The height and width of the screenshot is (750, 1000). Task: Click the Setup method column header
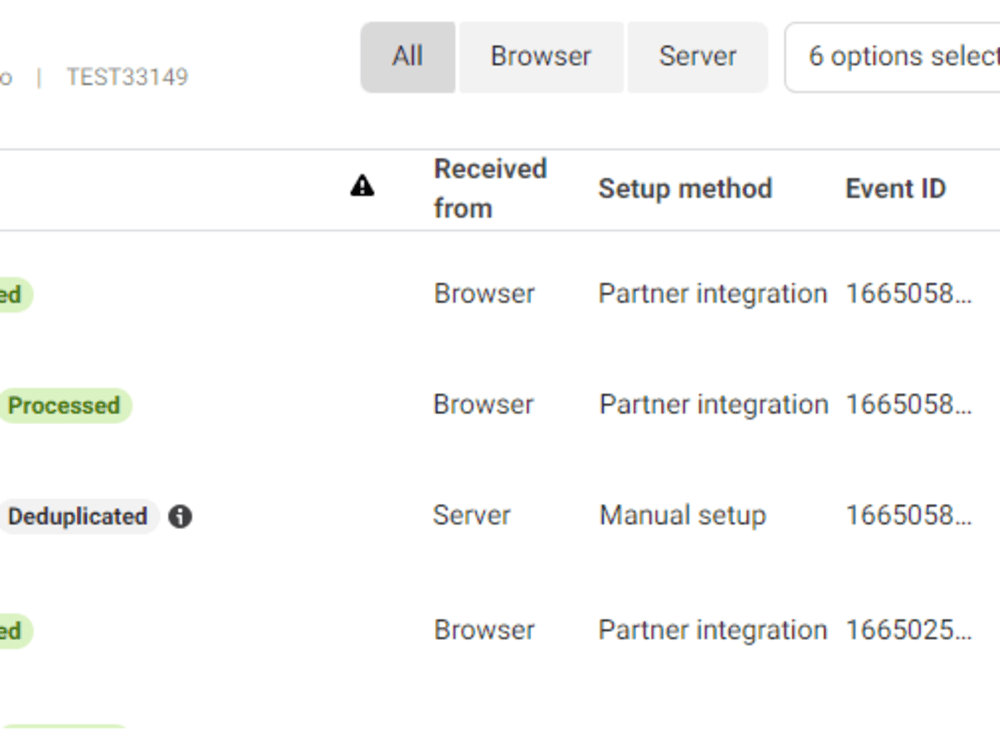click(685, 188)
